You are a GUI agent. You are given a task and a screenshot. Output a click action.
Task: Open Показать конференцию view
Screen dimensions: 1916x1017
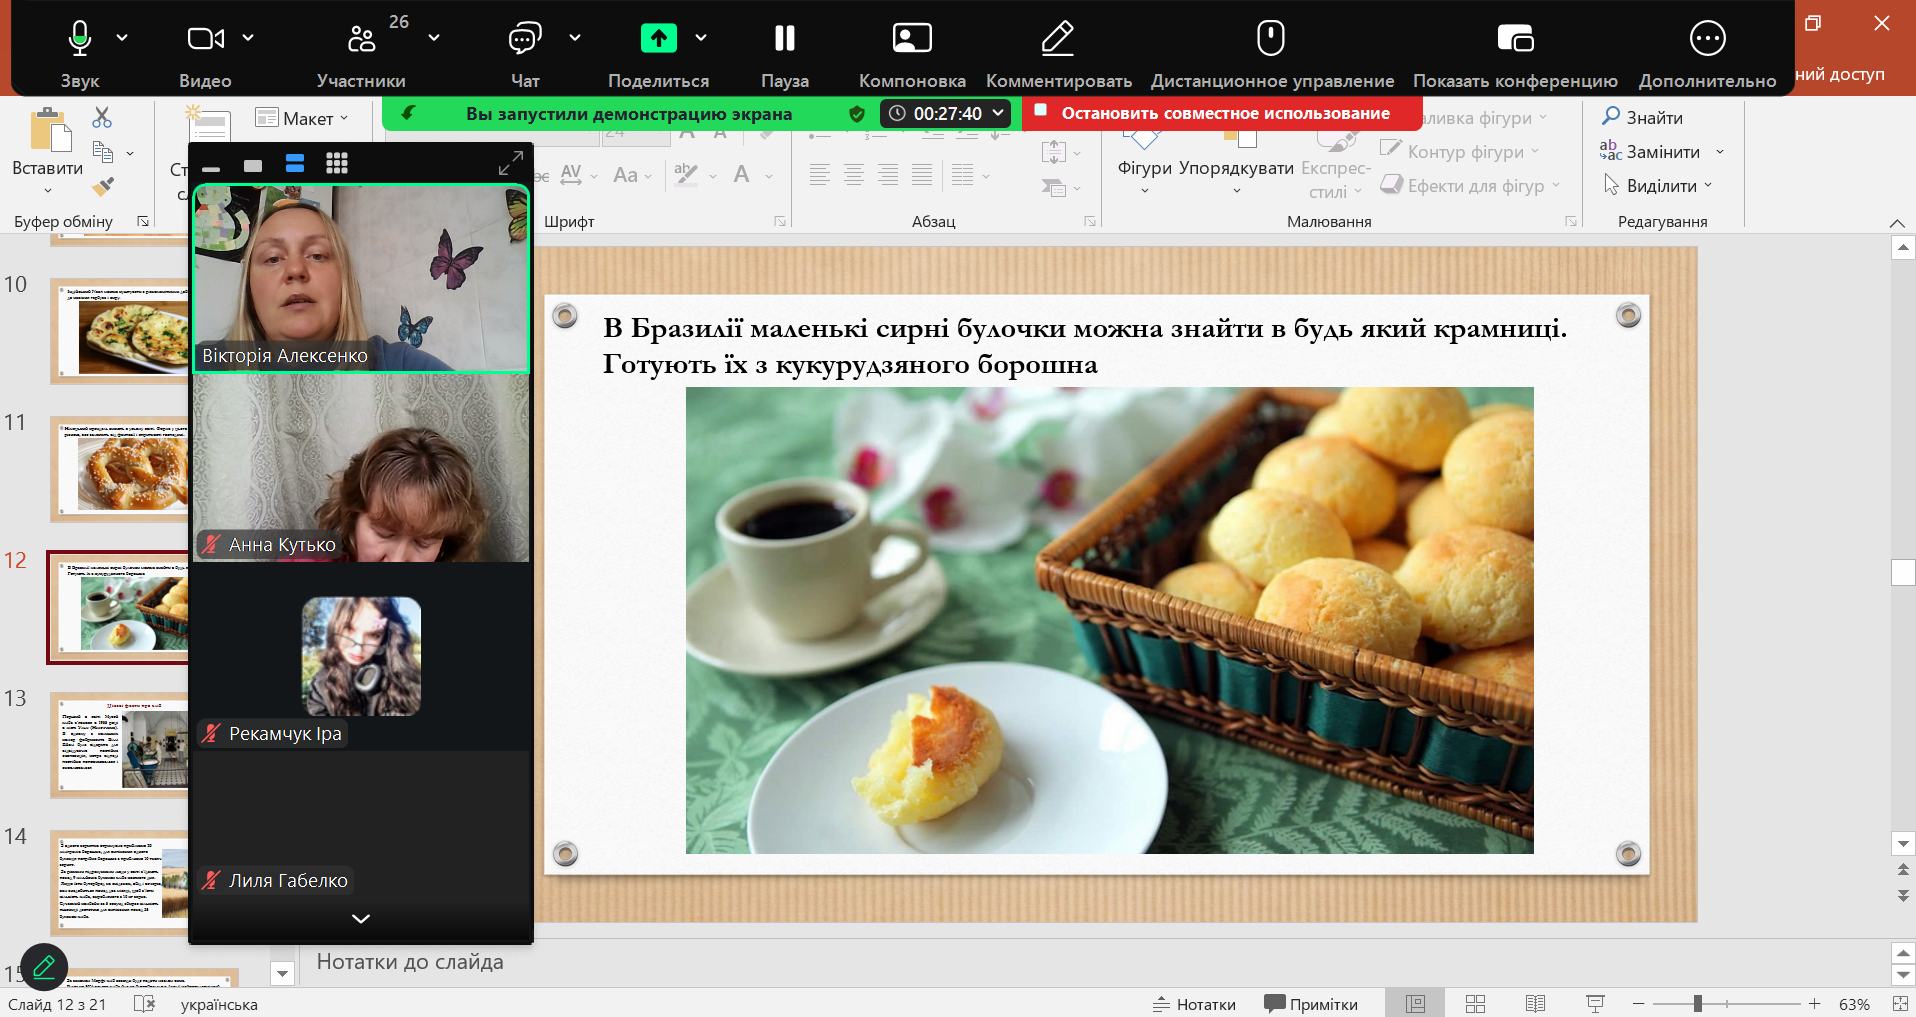(1514, 39)
